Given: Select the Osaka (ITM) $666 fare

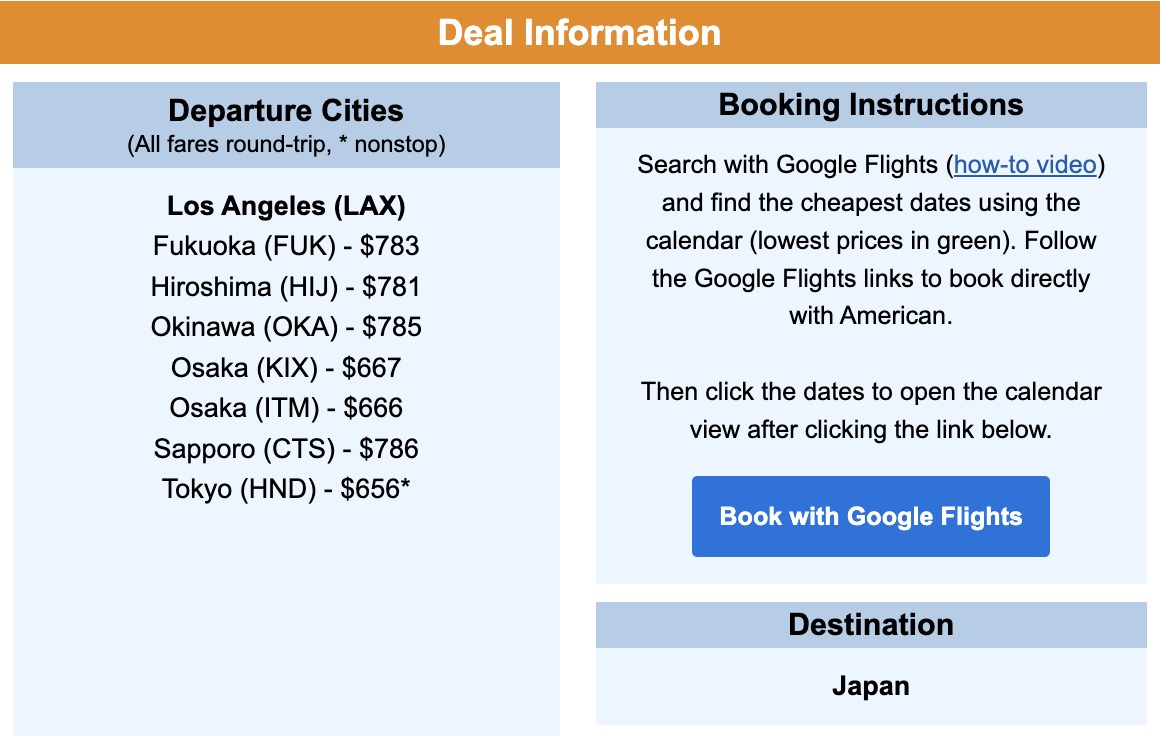Looking at the screenshot, I should point(286,408).
